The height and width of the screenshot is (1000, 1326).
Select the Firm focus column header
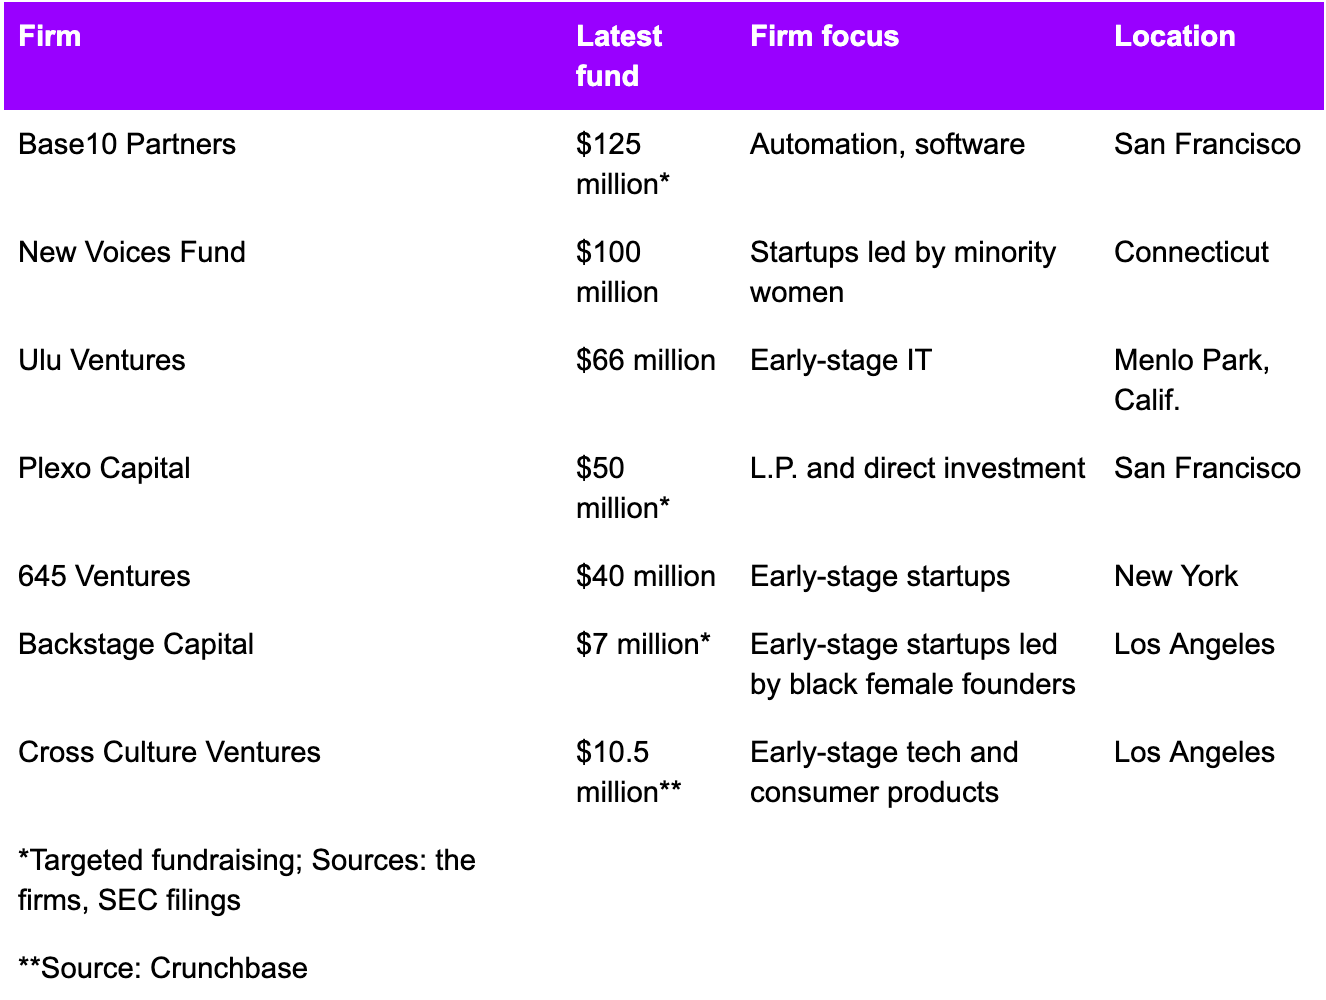825,36
